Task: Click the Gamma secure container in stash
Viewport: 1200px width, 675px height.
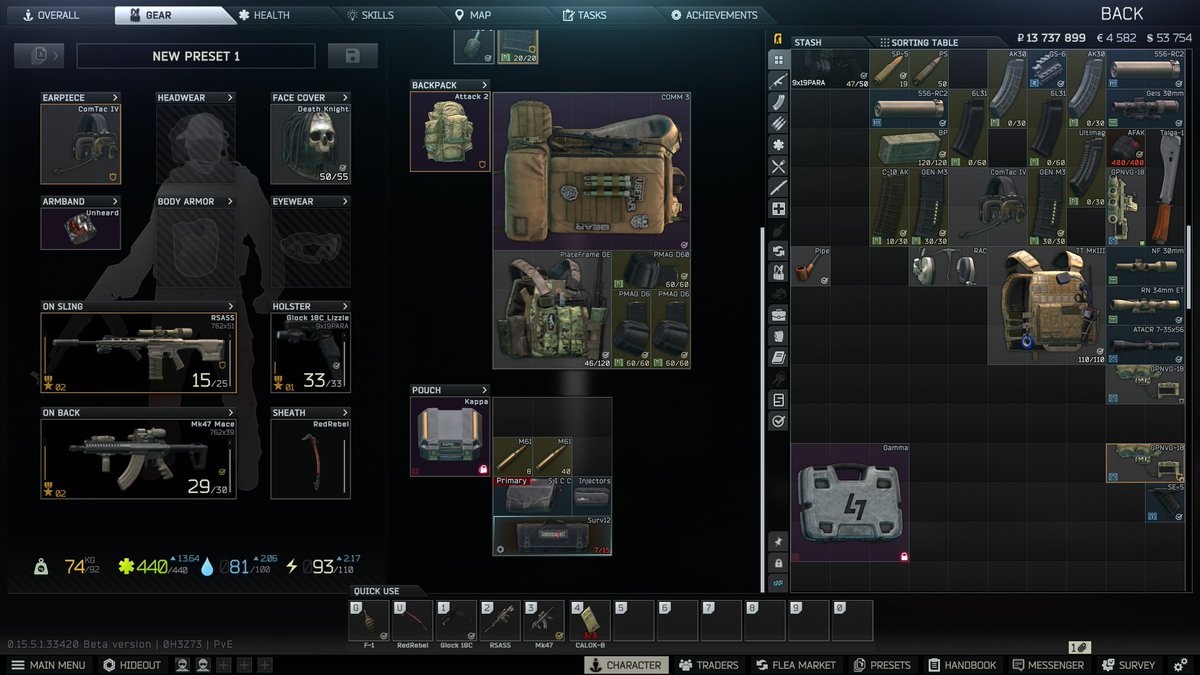Action: pyautogui.click(x=851, y=503)
